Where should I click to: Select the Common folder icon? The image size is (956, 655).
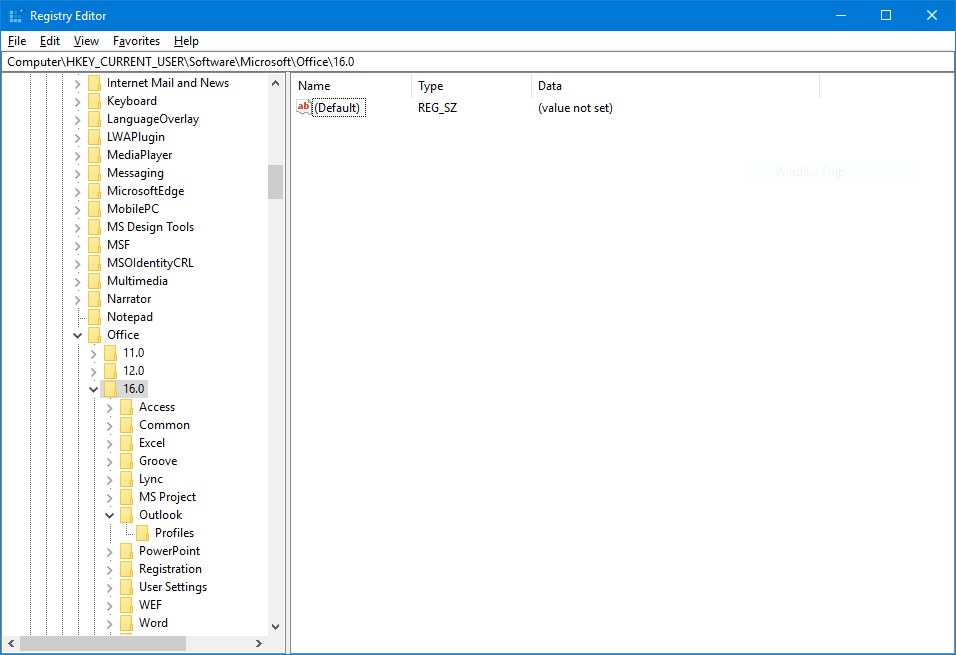coord(126,425)
